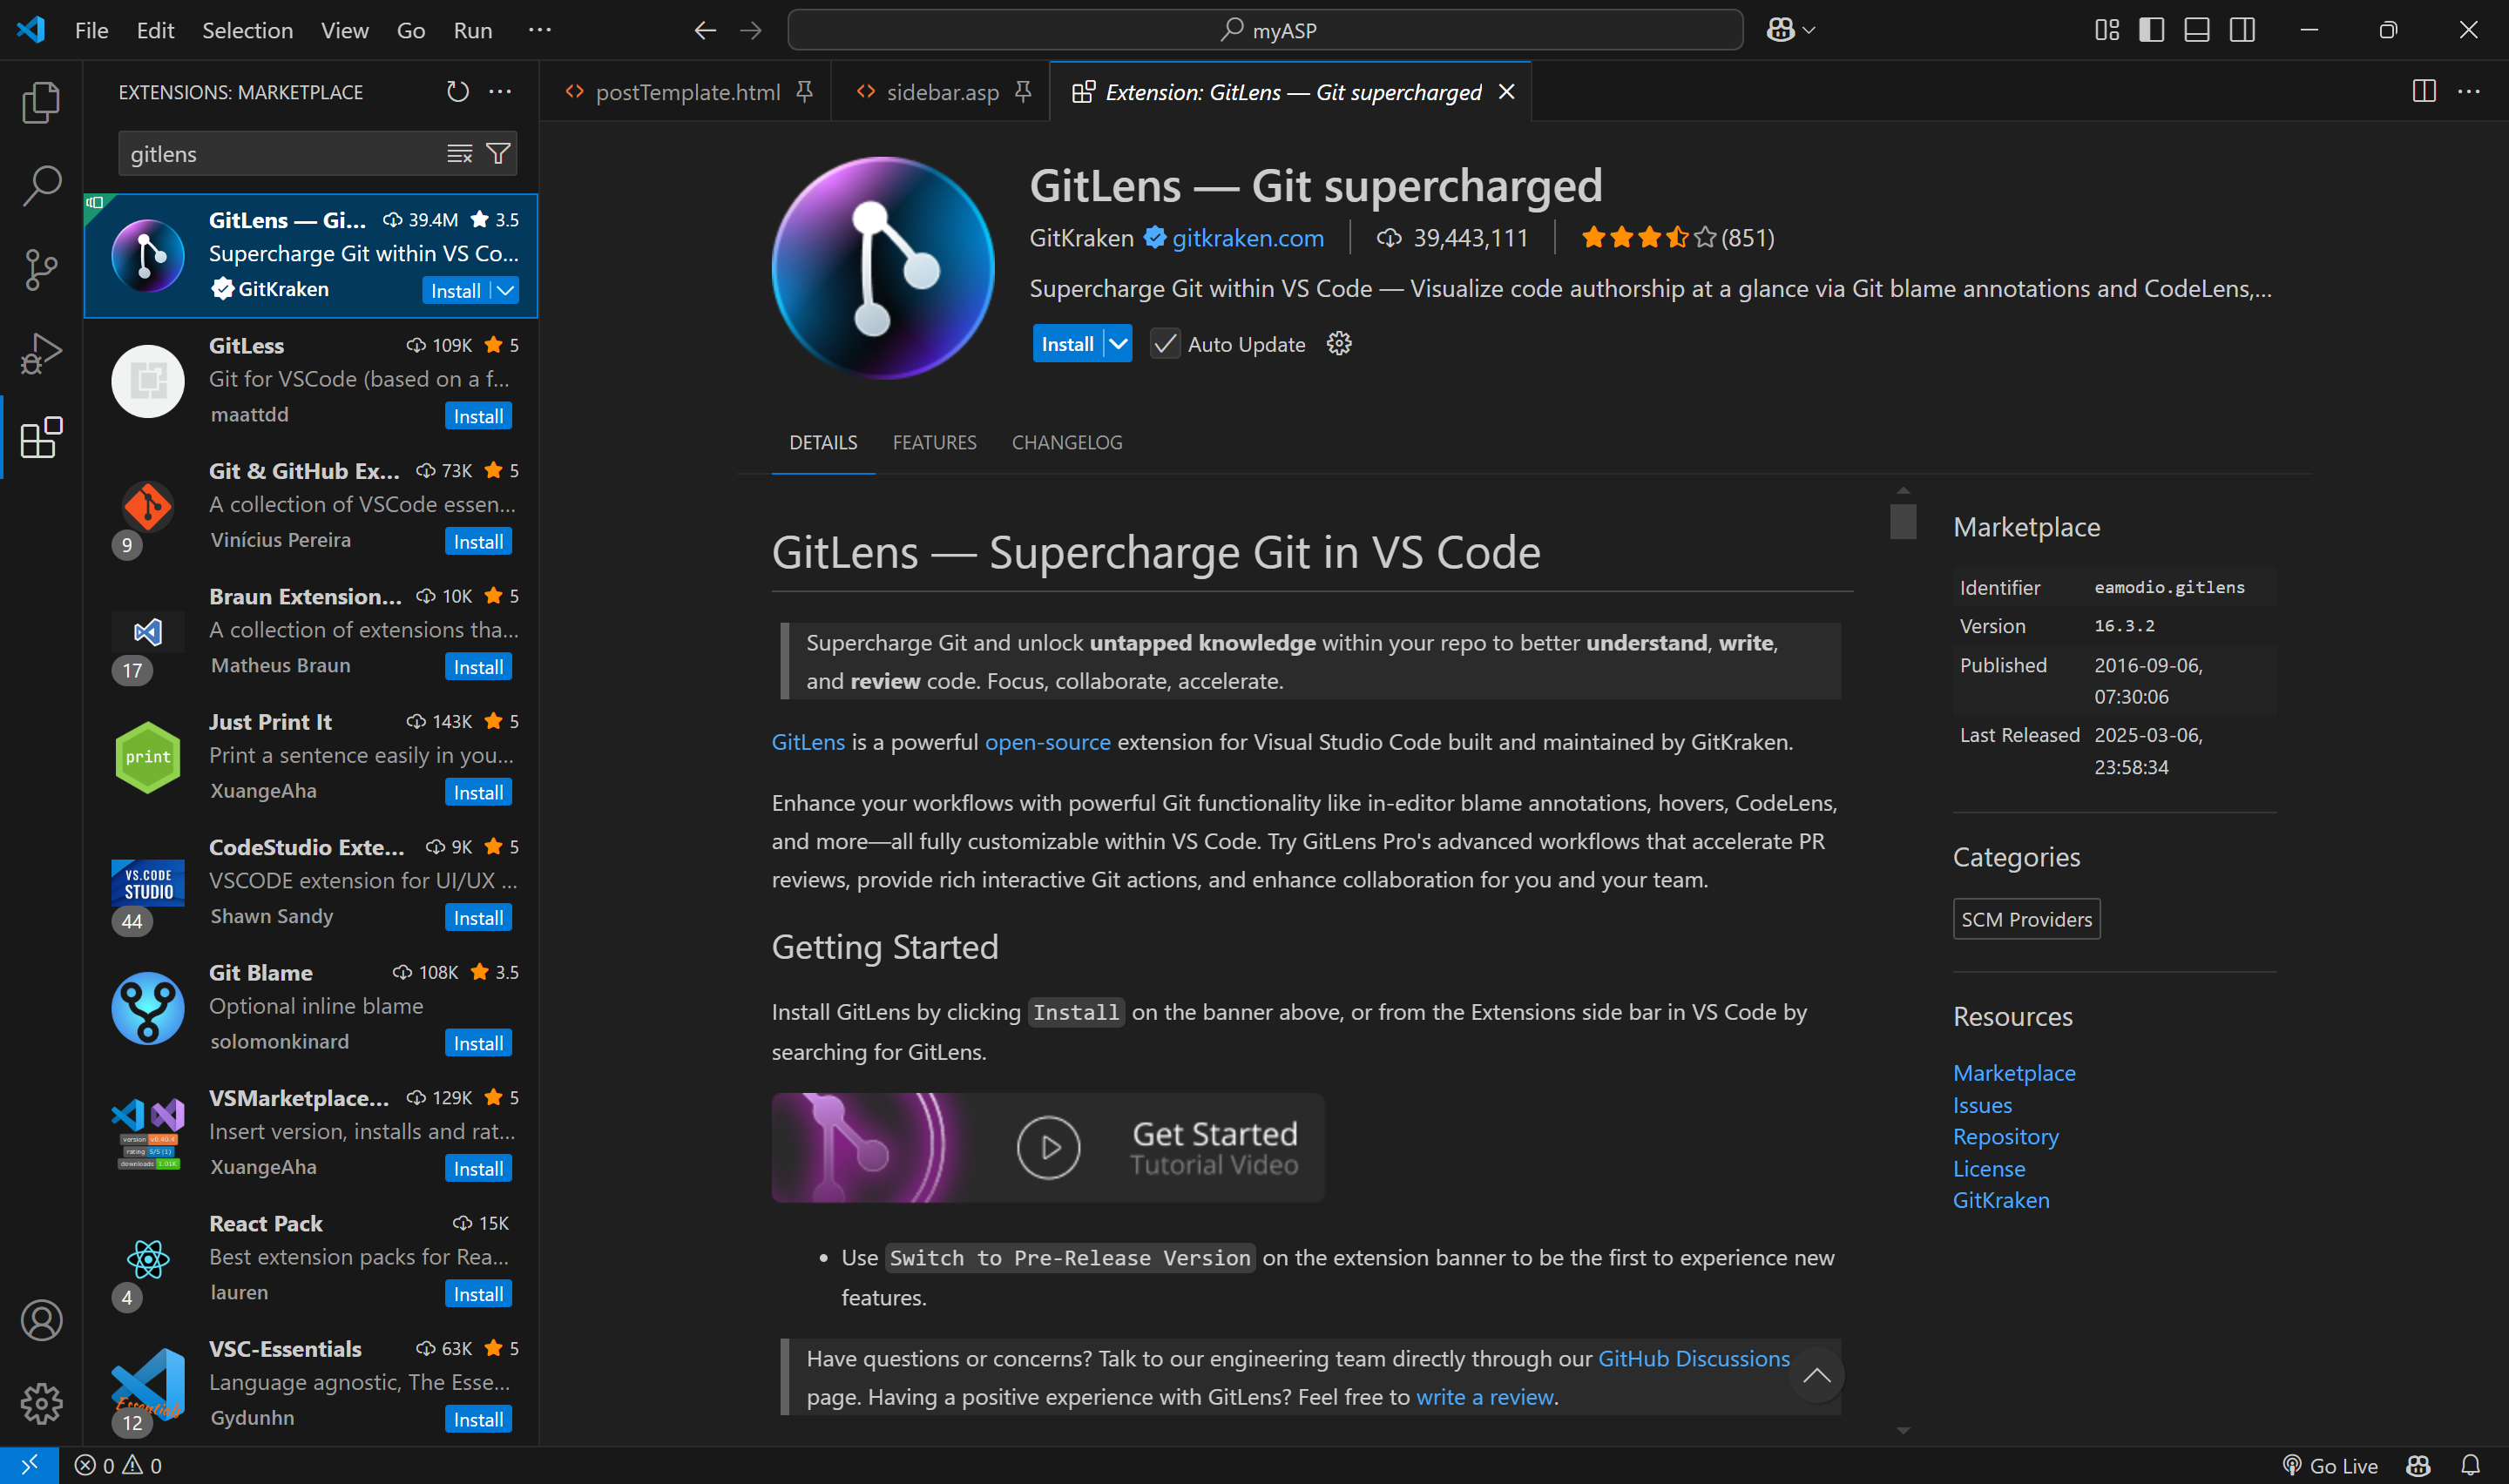Install the GitLess extension
The image size is (2509, 1484).
point(478,416)
